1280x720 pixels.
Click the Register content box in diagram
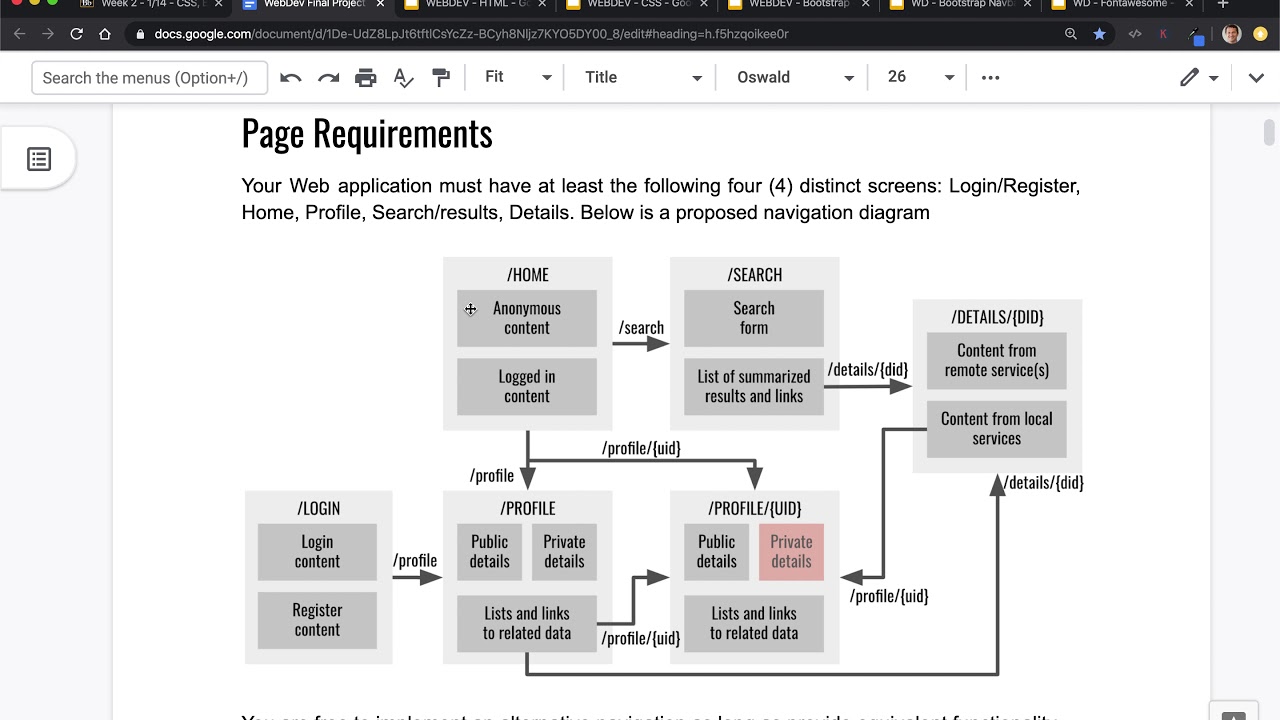tap(317, 620)
